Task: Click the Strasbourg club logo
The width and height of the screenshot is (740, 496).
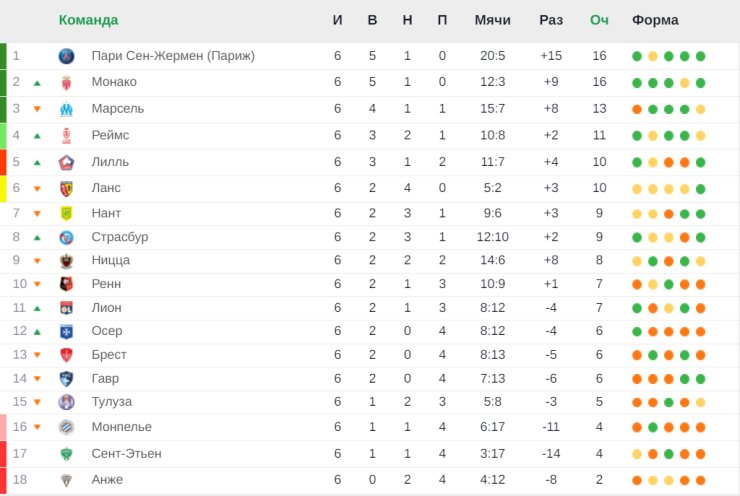Action: point(66,237)
